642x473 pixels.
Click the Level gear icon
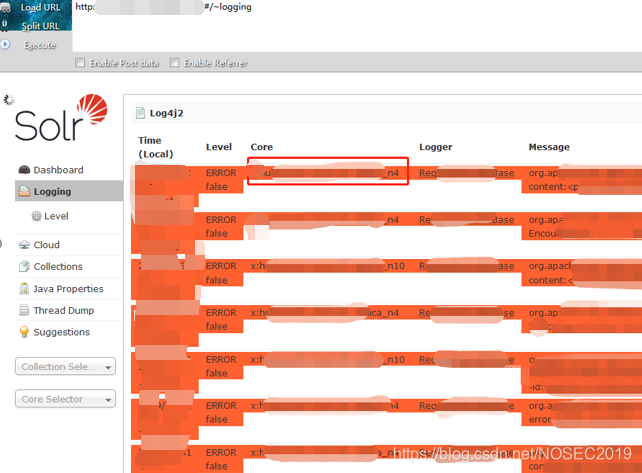(36, 216)
